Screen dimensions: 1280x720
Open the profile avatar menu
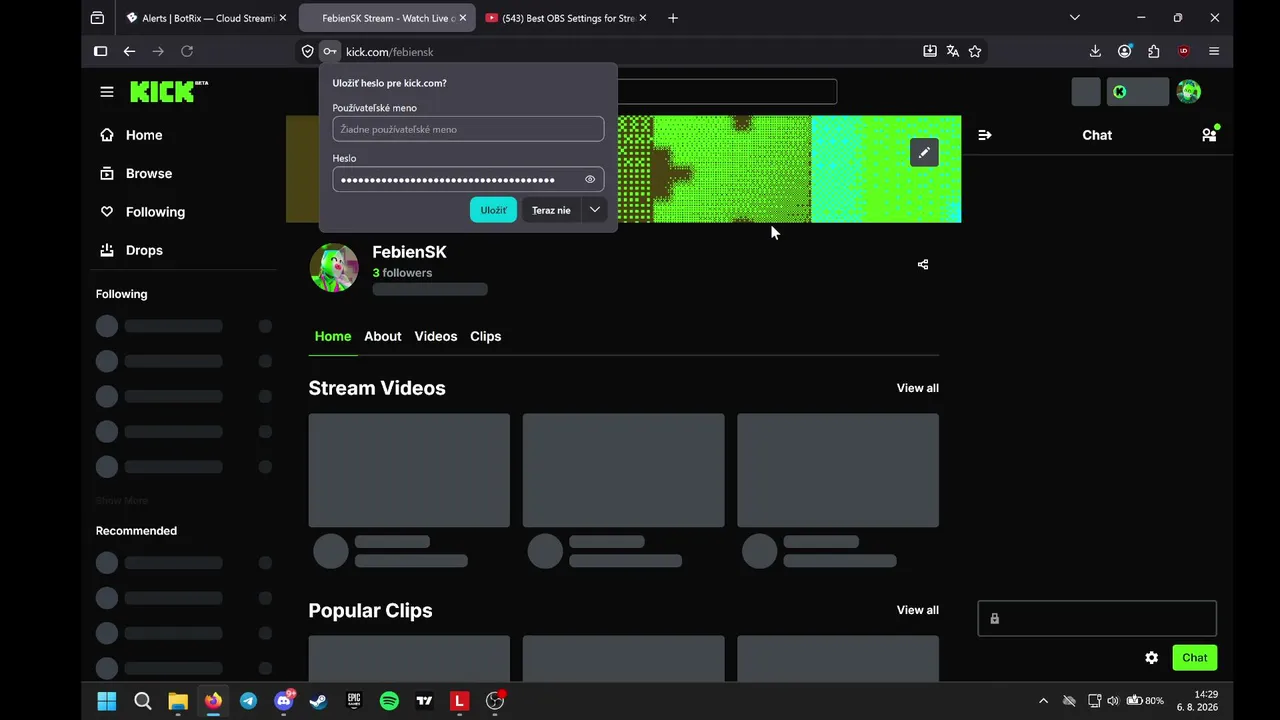click(1188, 92)
